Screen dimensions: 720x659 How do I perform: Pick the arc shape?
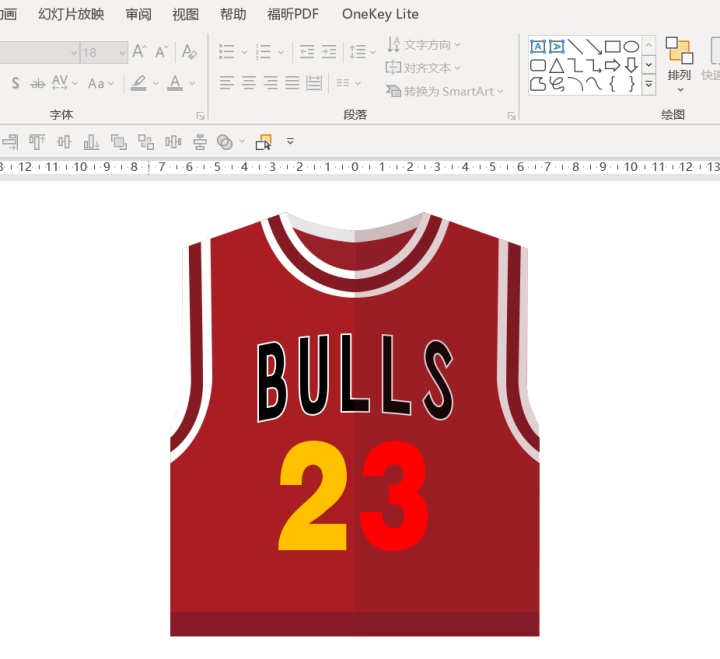click(x=575, y=84)
